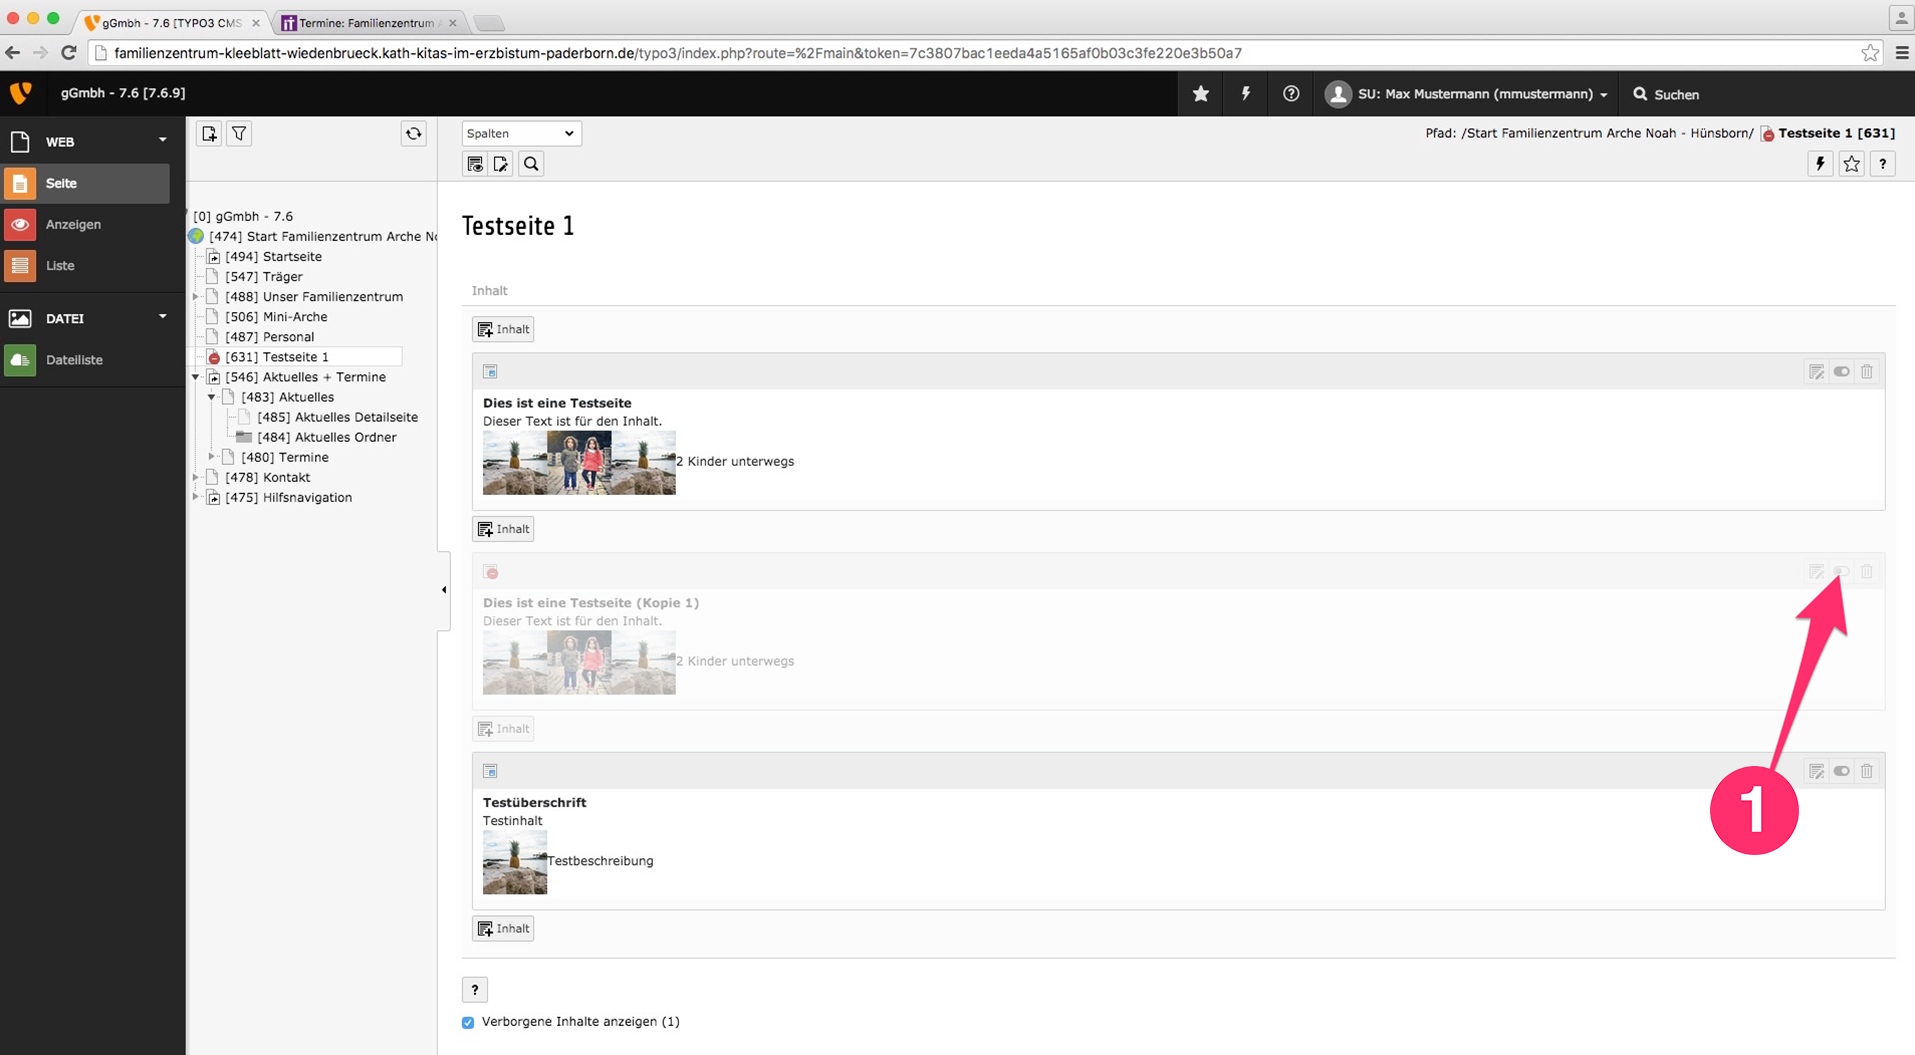The width and height of the screenshot is (1915, 1055).
Task: Uncheck 'Verborgene Inhalte anzeigen' checkbox
Action: click(x=468, y=1022)
